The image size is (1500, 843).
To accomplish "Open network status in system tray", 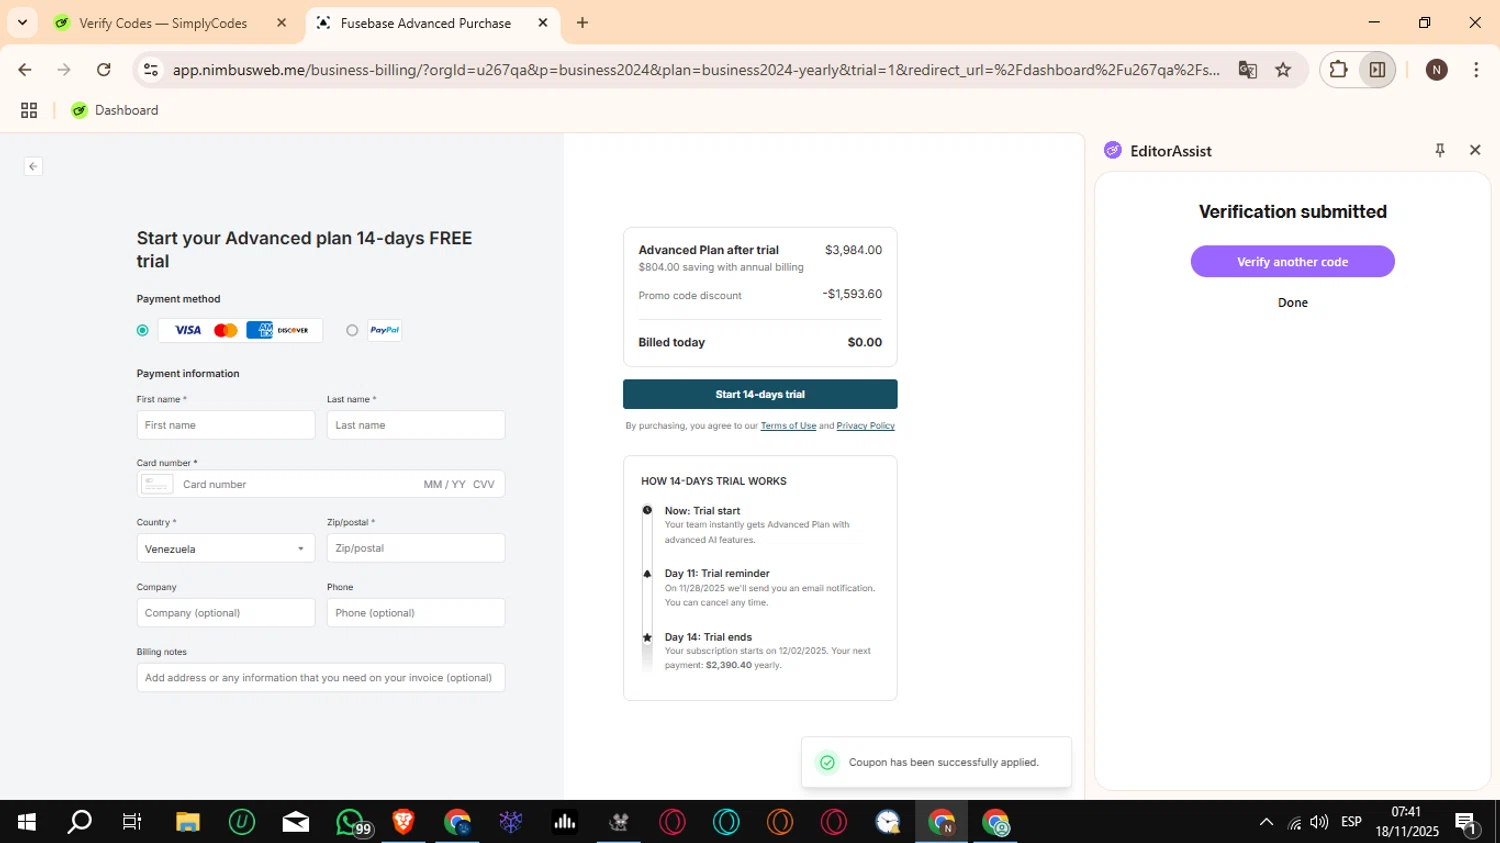I will tap(1294, 823).
